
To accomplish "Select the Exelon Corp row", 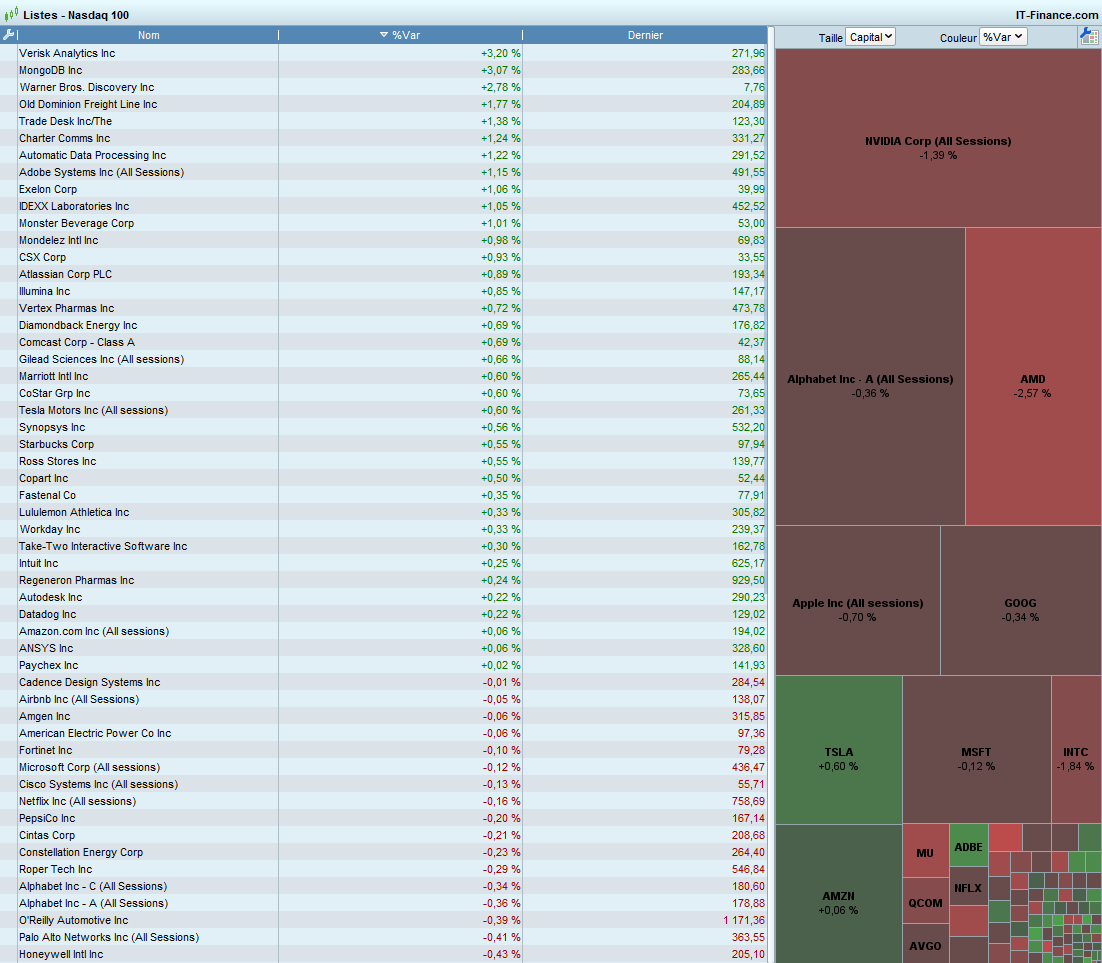I will (x=383, y=189).
